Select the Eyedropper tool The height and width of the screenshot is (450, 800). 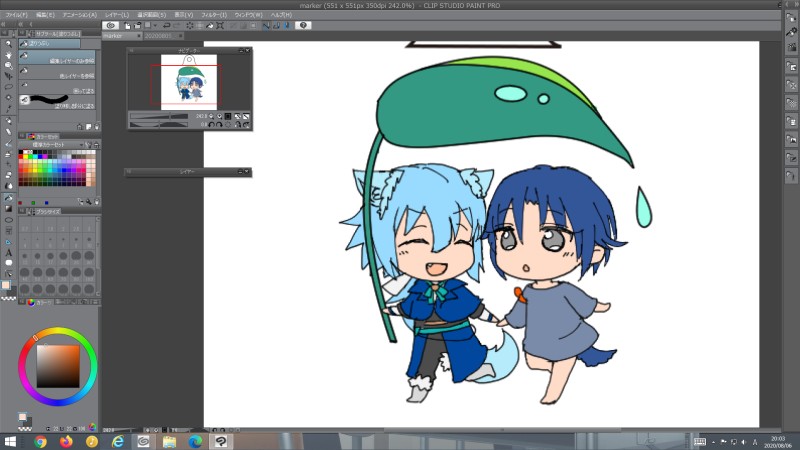tap(8, 108)
